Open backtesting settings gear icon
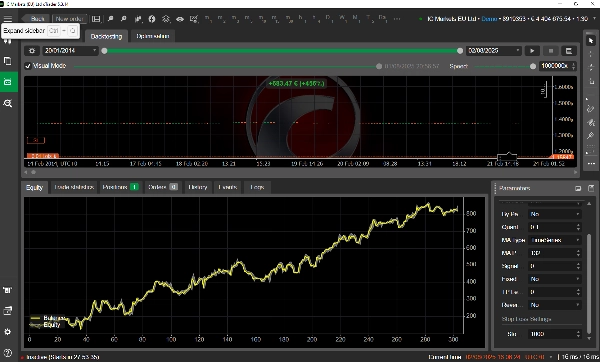 (x=32, y=51)
